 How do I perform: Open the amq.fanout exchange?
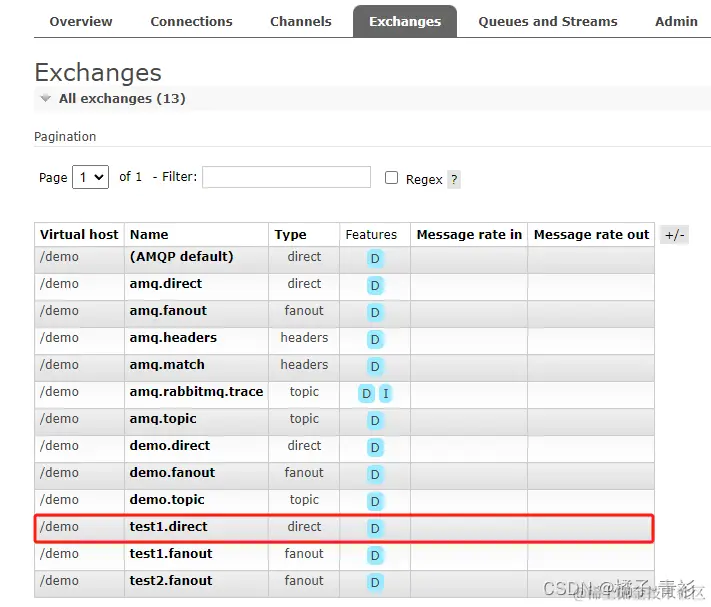(168, 311)
